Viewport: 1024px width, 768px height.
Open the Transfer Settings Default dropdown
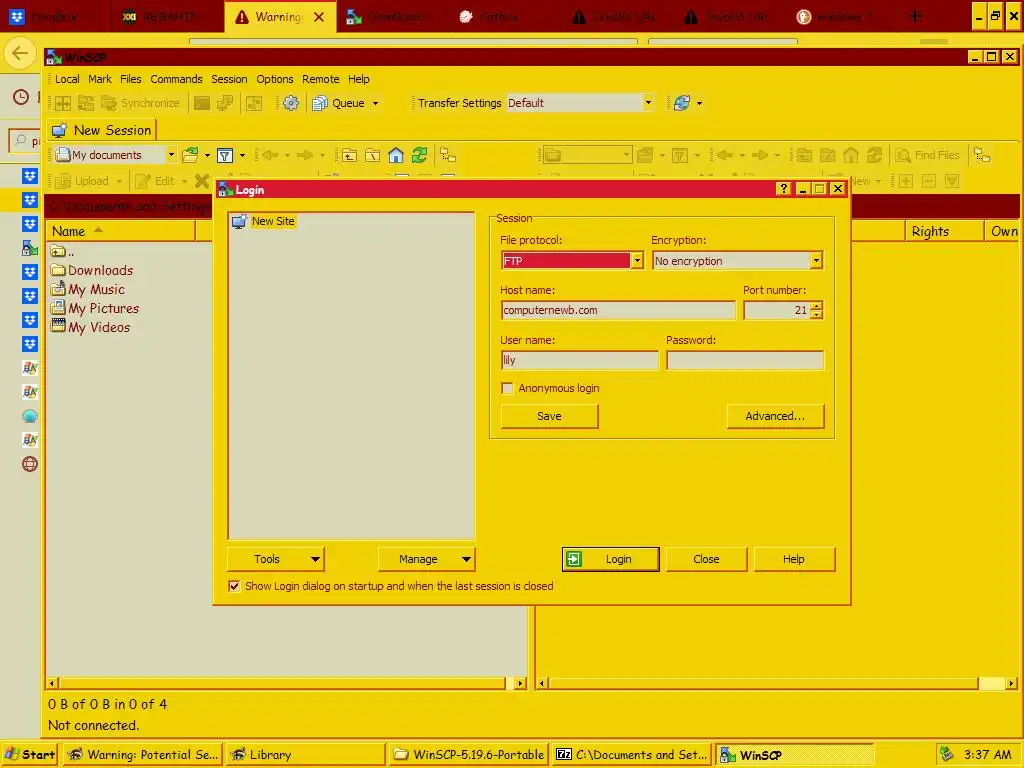(x=648, y=103)
